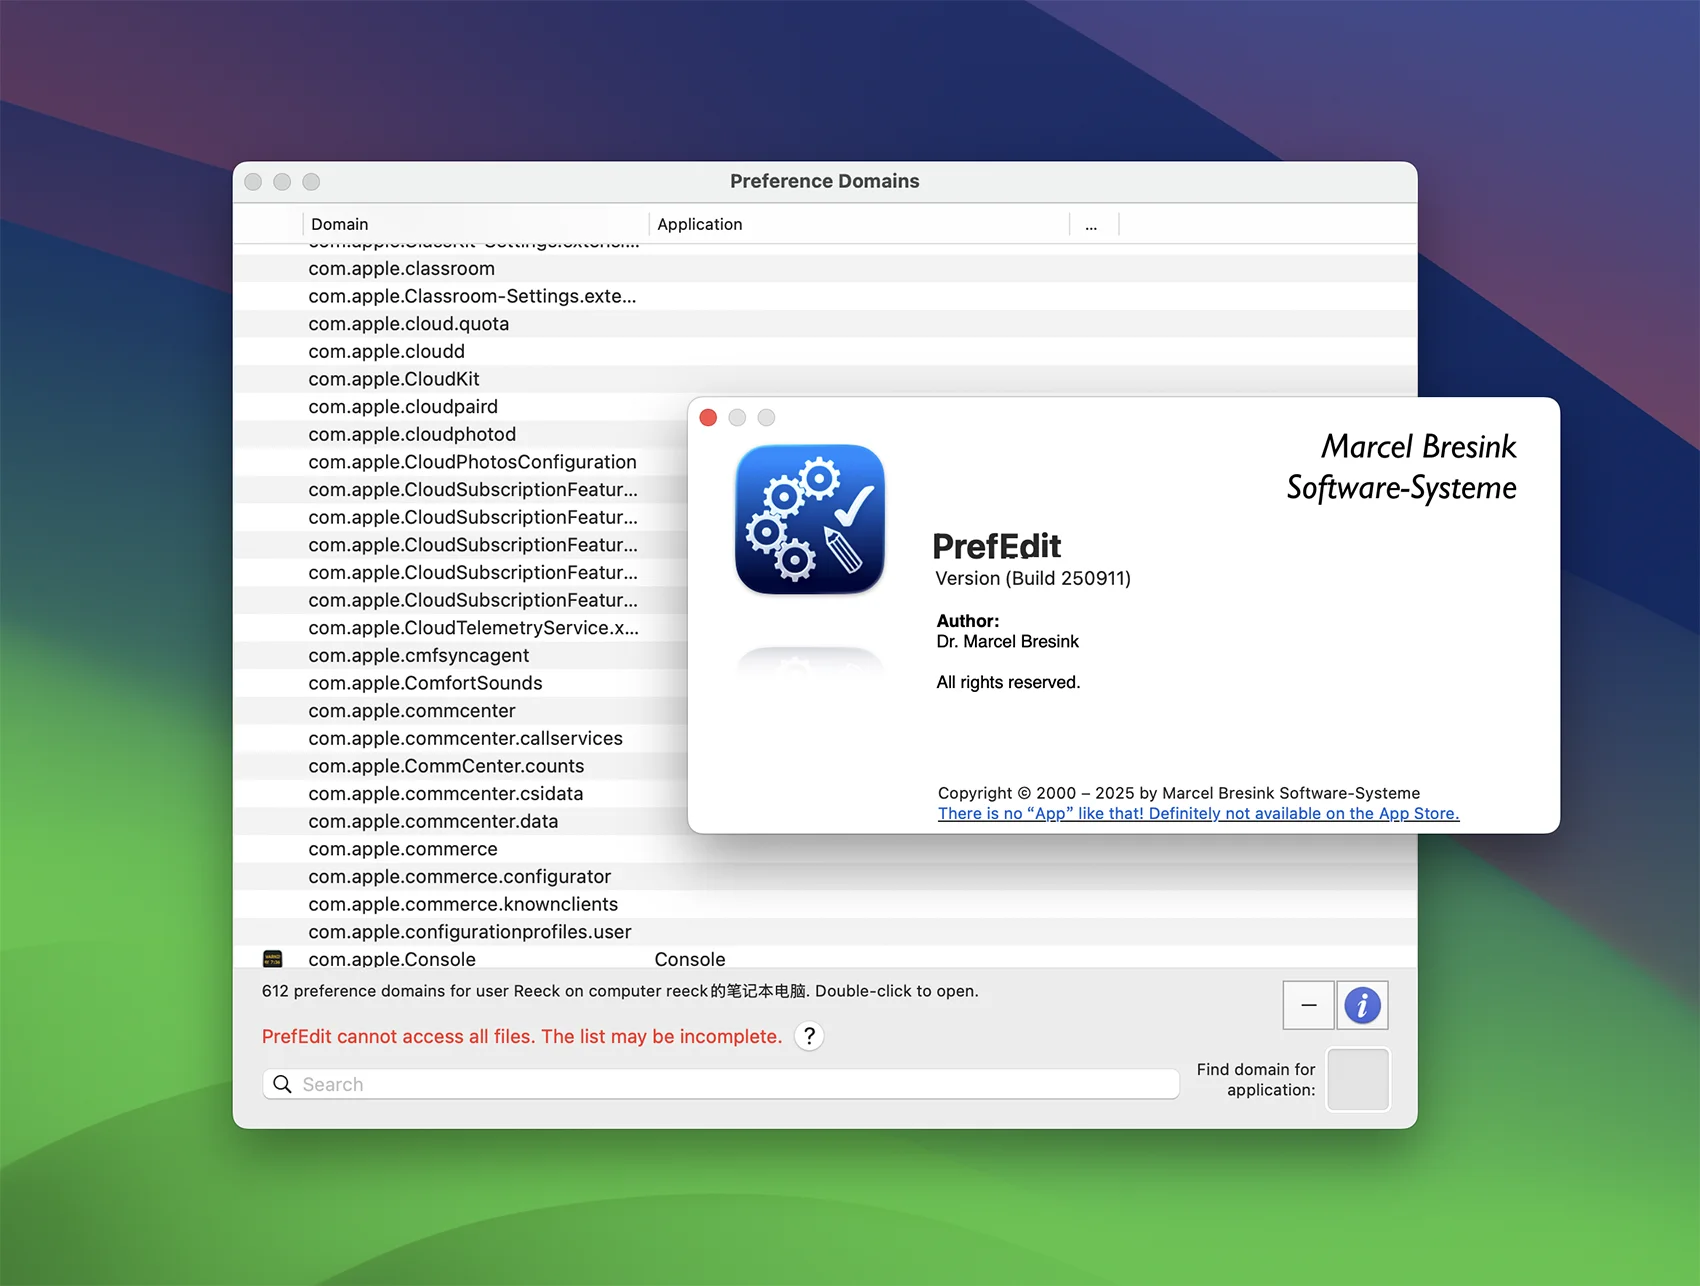Image resolution: width=1700 pixels, height=1286 pixels.
Task: Select com.apple.CloudPhotosConfiguration row
Action: pos(460,462)
